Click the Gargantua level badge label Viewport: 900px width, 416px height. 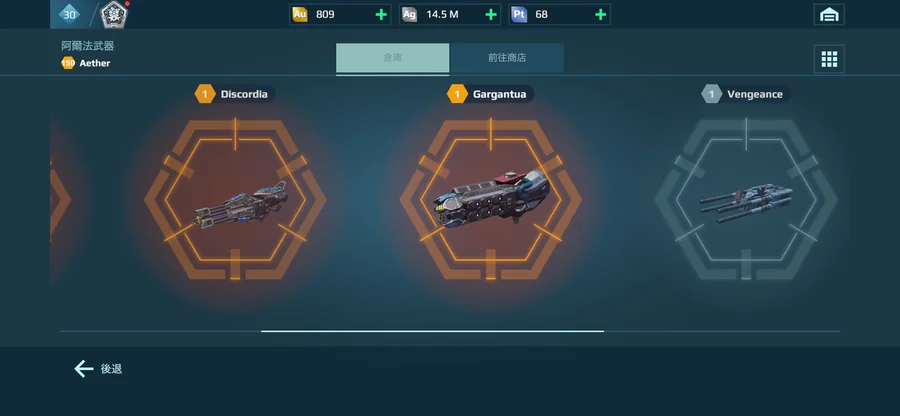click(x=457, y=94)
